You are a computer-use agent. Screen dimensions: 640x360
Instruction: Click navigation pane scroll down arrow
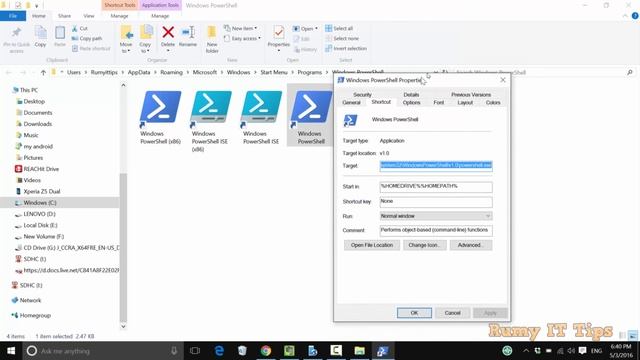(x=123, y=326)
